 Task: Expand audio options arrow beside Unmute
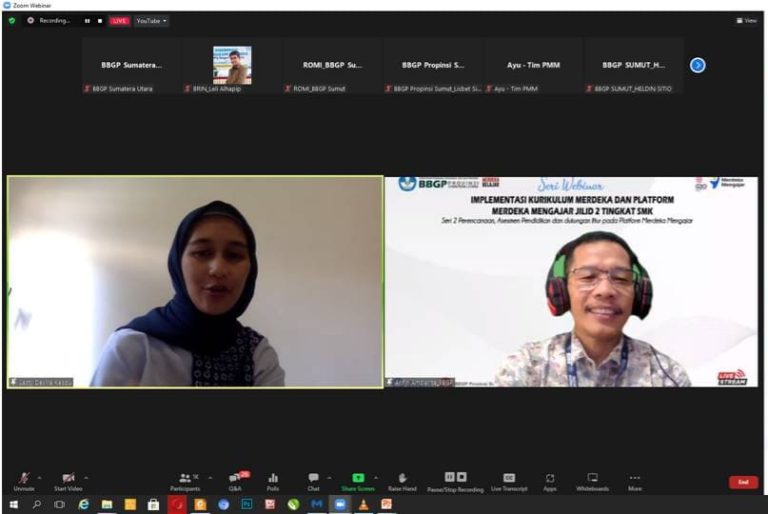click(40, 478)
